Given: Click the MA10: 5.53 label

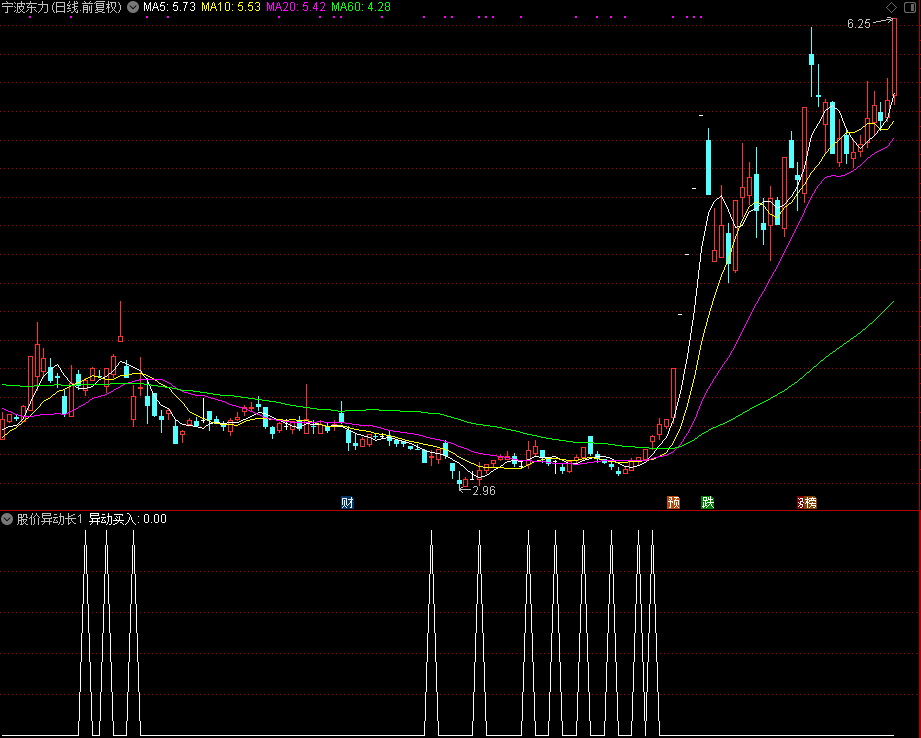Looking at the screenshot, I should [x=231, y=7].
